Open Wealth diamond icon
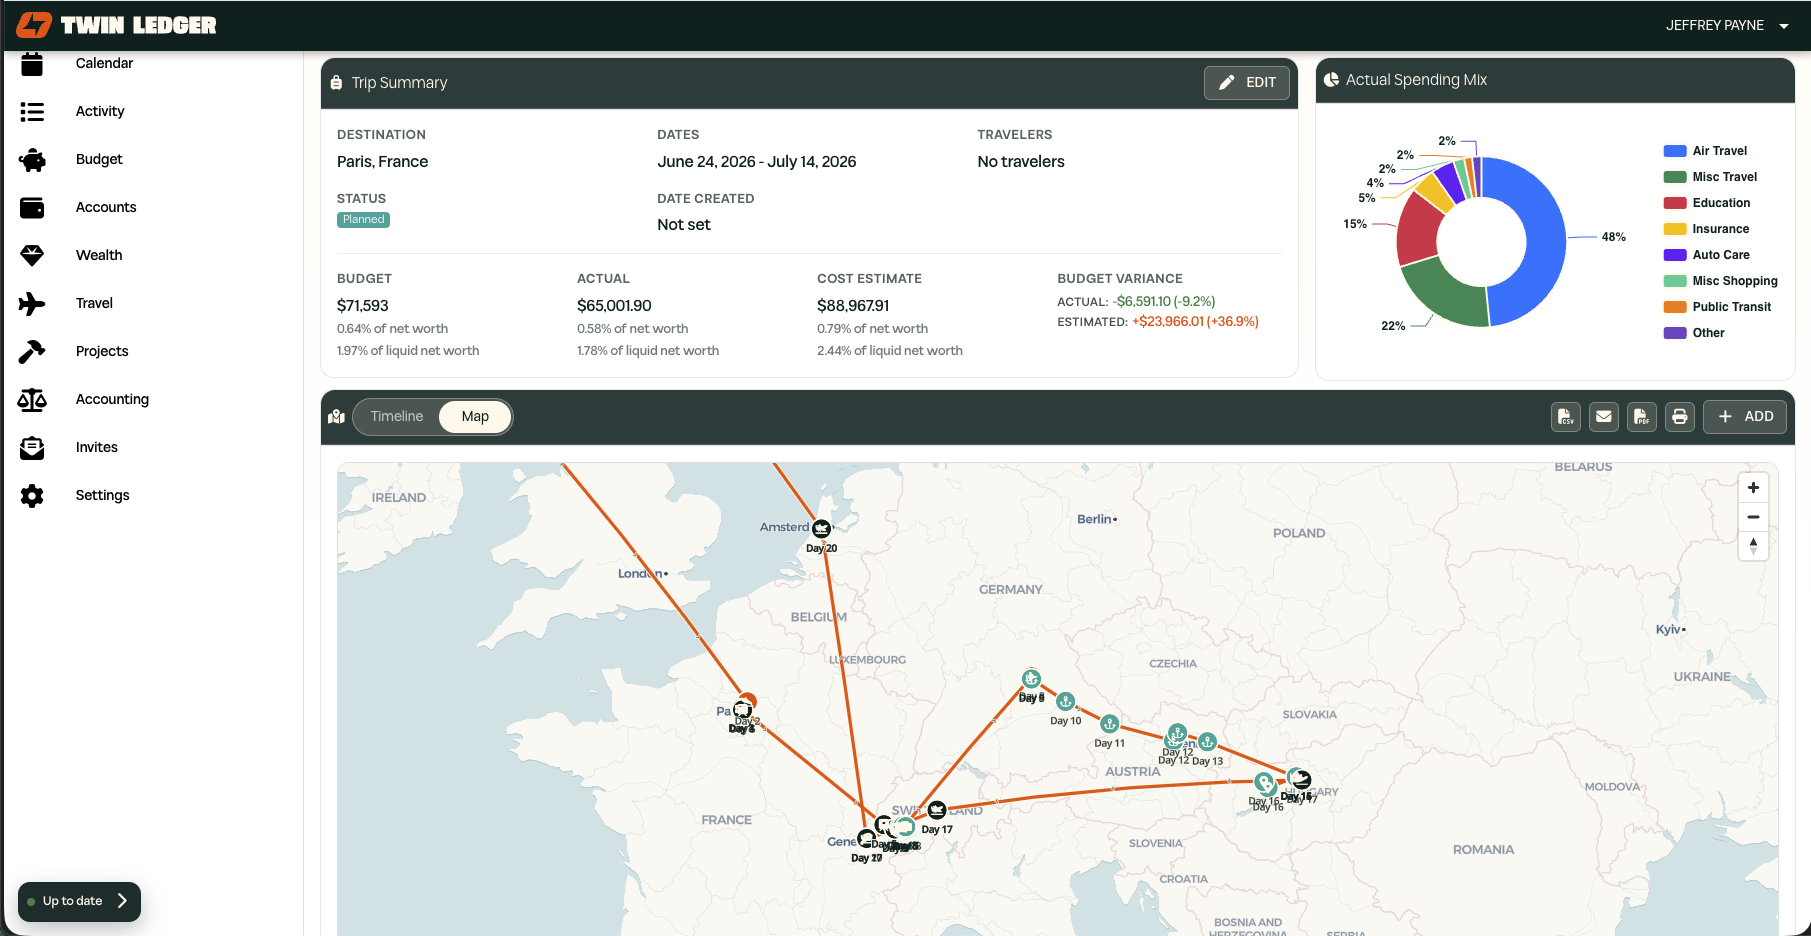The height and width of the screenshot is (936, 1811). [x=32, y=256]
